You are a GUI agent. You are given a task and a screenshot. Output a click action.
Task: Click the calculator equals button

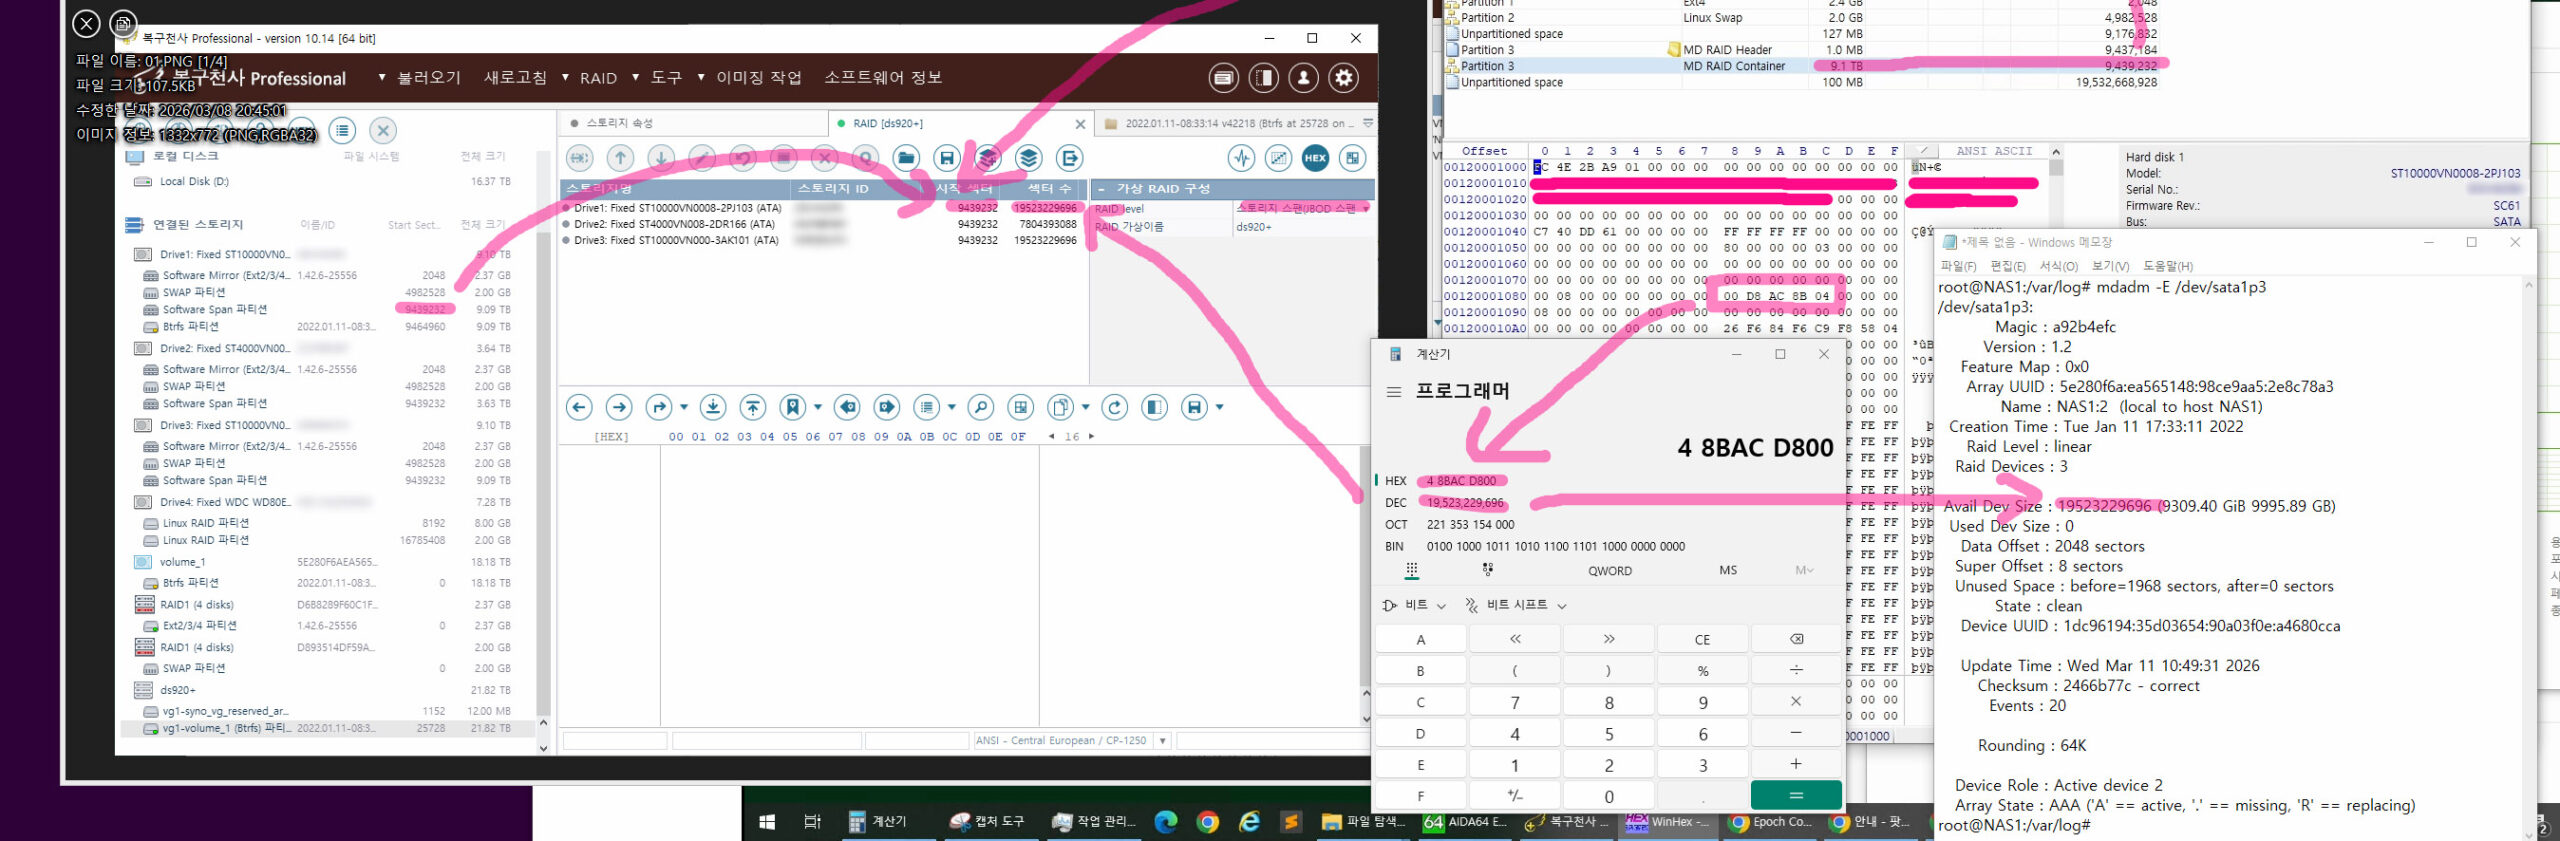[x=1796, y=795]
